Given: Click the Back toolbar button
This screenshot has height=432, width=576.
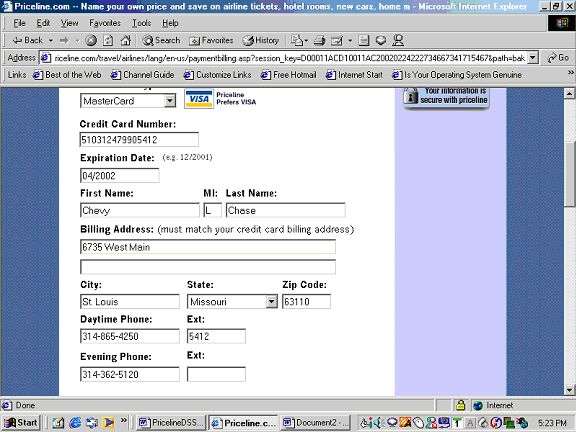Looking at the screenshot, I should pyautogui.click(x=28, y=40).
